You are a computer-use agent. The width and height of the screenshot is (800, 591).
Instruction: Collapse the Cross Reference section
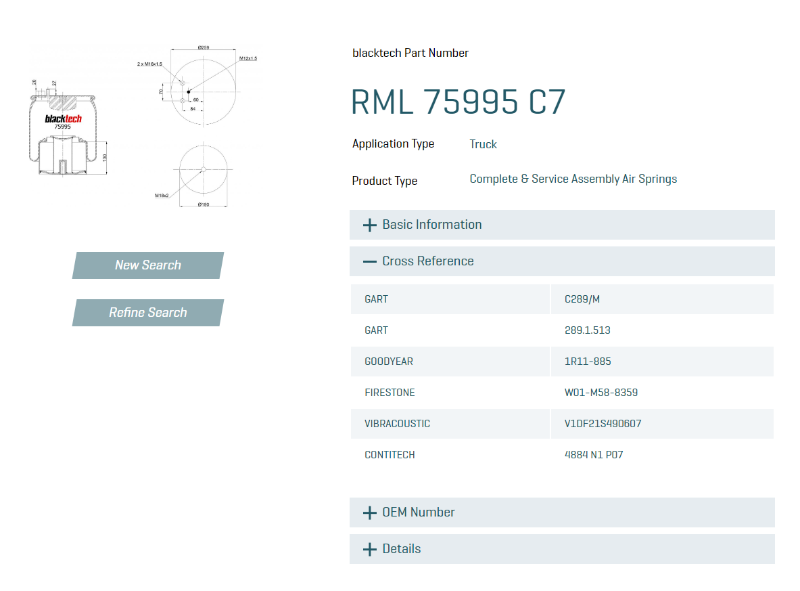[562, 261]
